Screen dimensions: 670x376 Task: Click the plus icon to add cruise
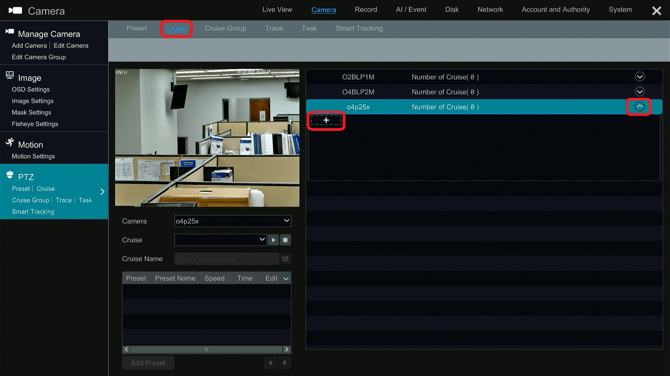(x=326, y=120)
